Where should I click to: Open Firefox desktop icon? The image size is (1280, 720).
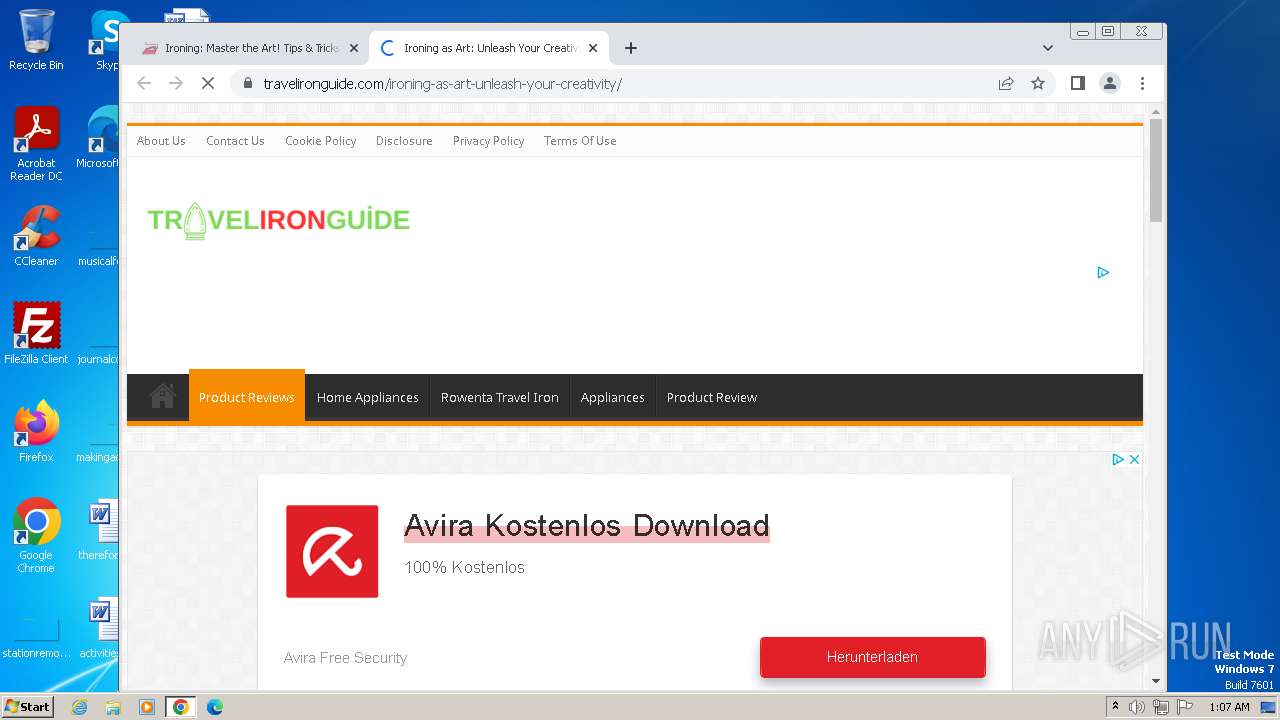click(x=36, y=432)
